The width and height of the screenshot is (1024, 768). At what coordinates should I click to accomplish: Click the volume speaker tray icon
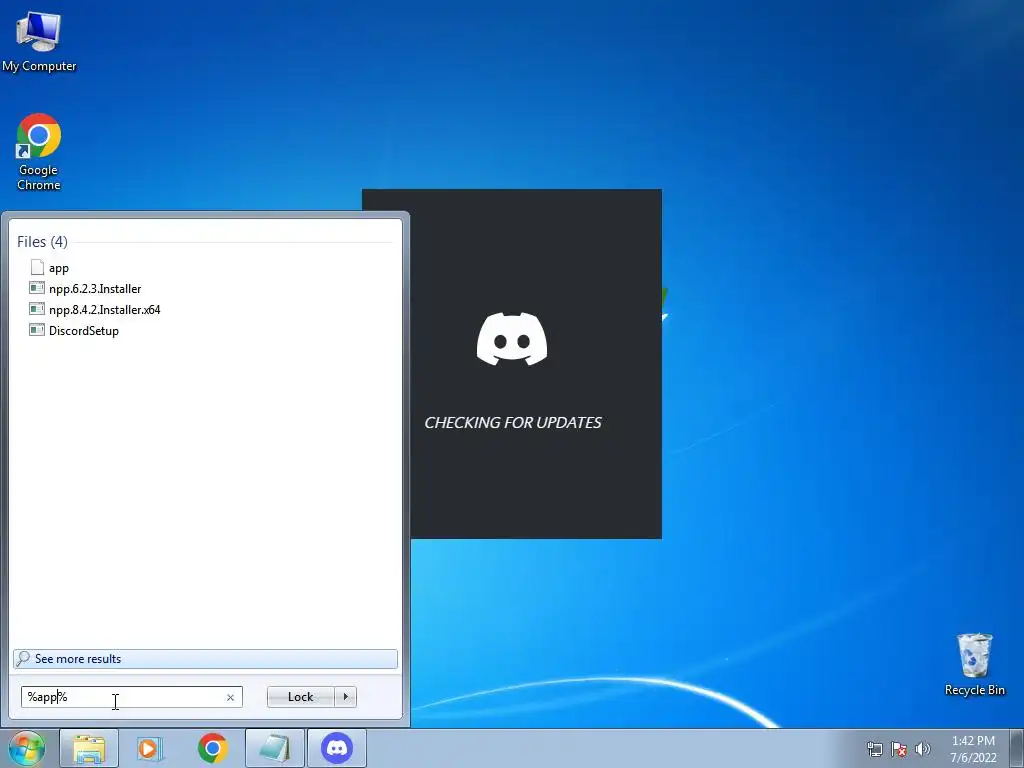(923, 749)
